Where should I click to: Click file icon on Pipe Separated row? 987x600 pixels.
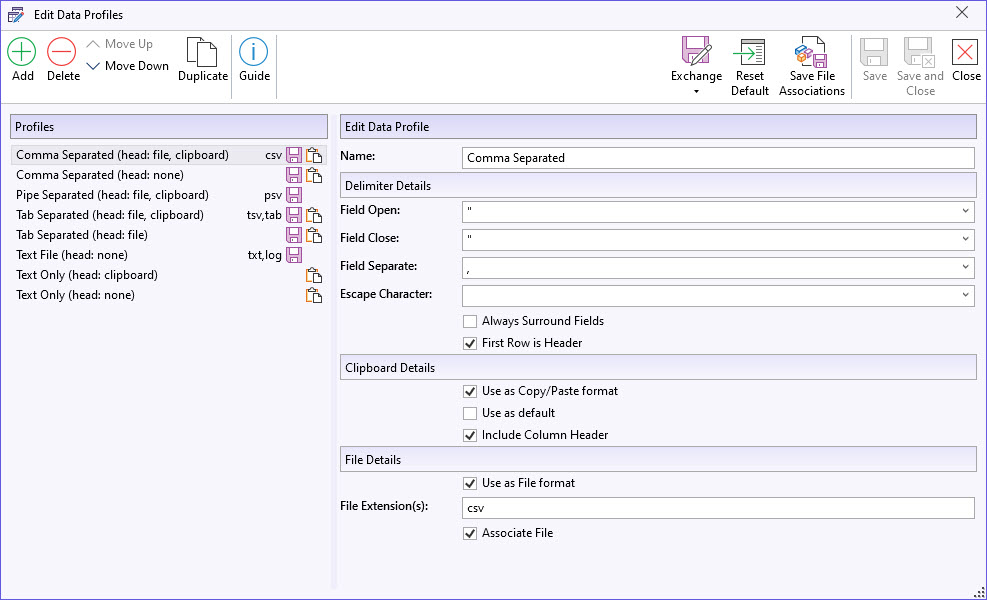coord(294,195)
